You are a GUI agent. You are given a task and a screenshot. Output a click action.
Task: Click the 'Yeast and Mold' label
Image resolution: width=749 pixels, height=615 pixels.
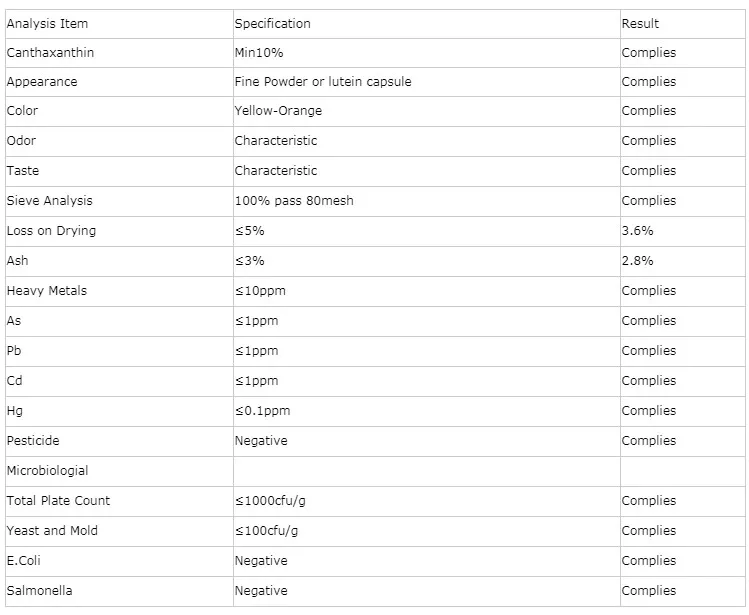pos(52,531)
